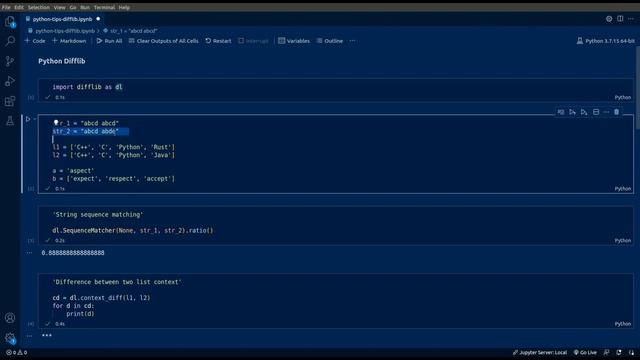
Task: Click the run-by-line icon in cell toolbar
Action: click(561, 112)
